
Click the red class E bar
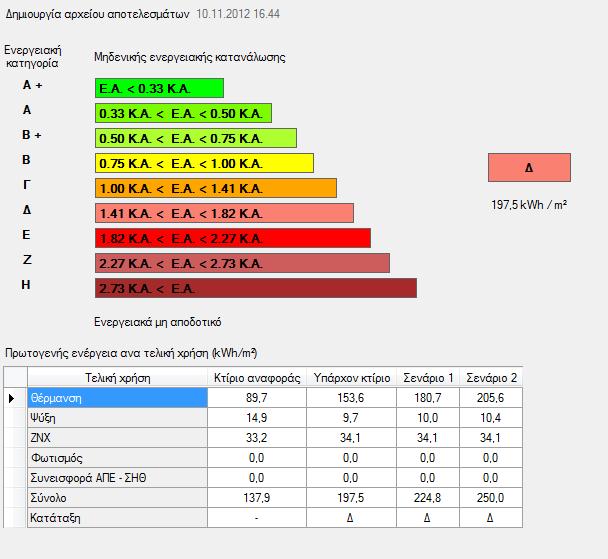pyautogui.click(x=233, y=238)
